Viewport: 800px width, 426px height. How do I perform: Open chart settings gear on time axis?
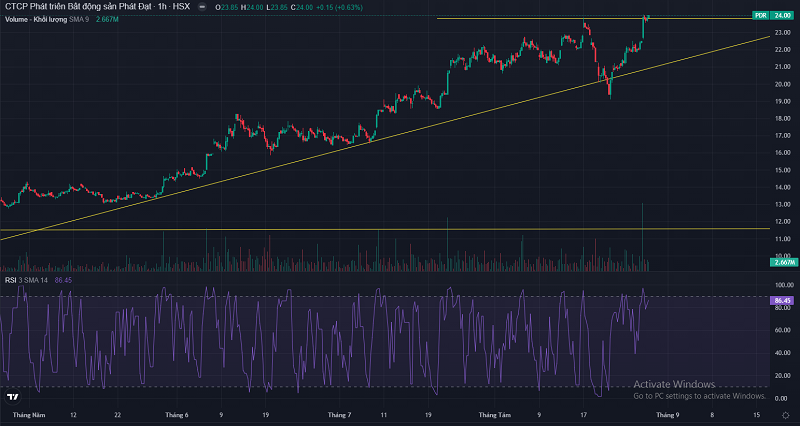tap(785, 415)
